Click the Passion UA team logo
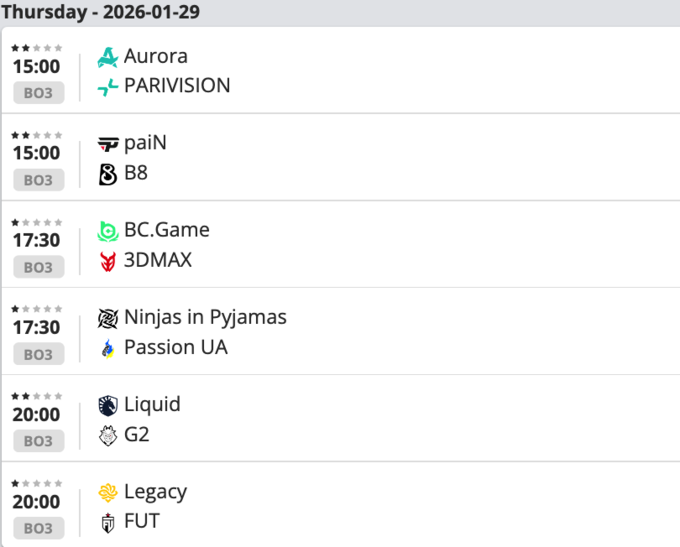This screenshot has width=680, height=547. 108,348
